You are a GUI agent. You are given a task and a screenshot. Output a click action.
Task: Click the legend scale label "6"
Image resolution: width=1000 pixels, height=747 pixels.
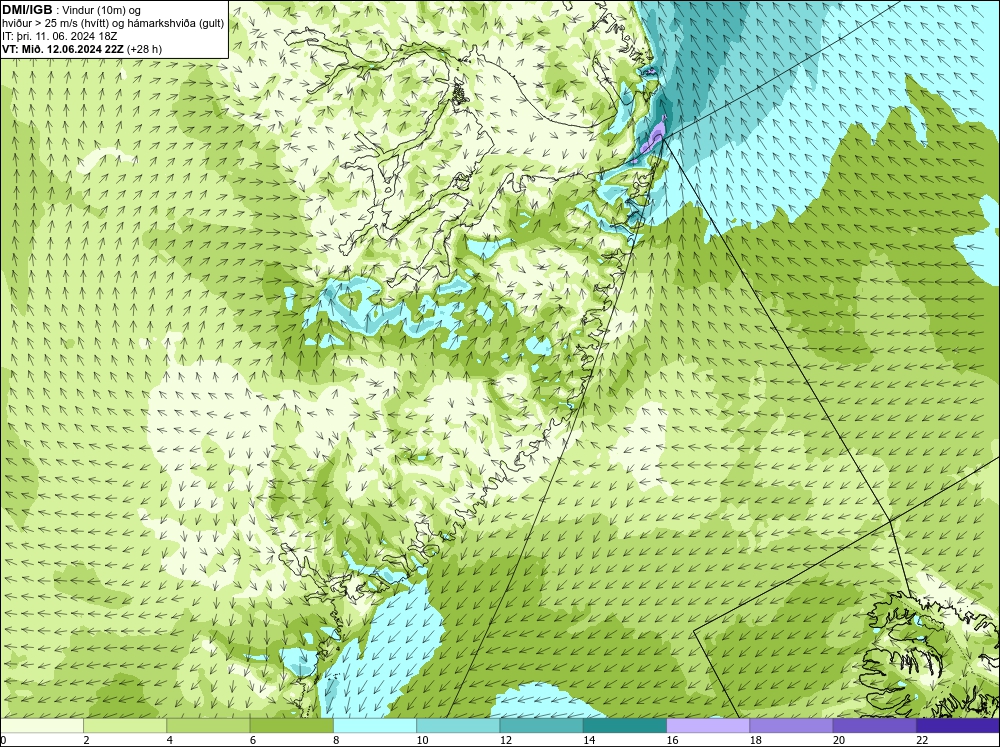253,740
